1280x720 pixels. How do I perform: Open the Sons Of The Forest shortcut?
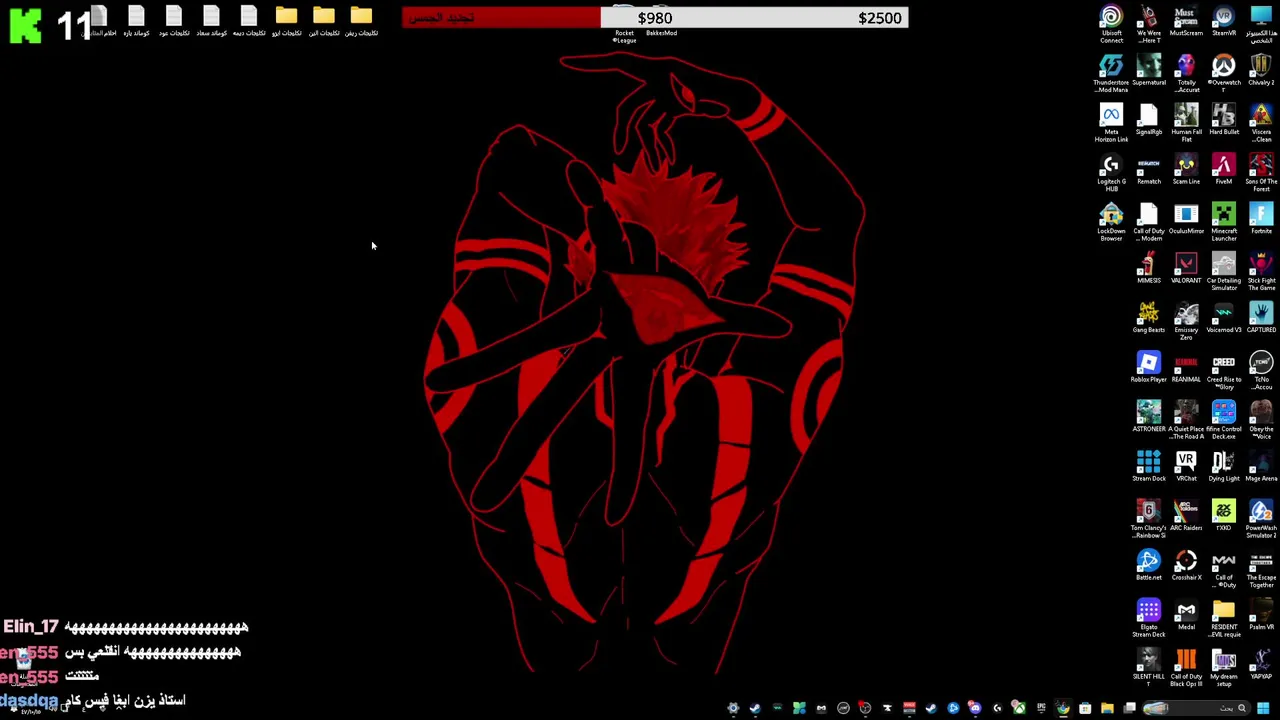(1261, 173)
